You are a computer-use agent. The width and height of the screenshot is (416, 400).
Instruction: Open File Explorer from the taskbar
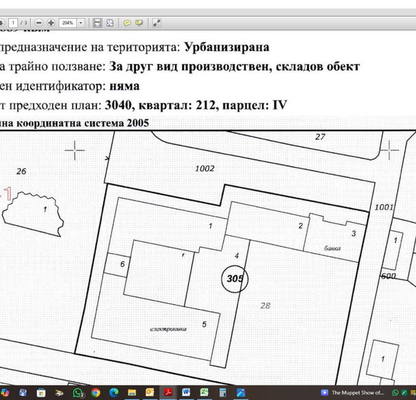132,393
